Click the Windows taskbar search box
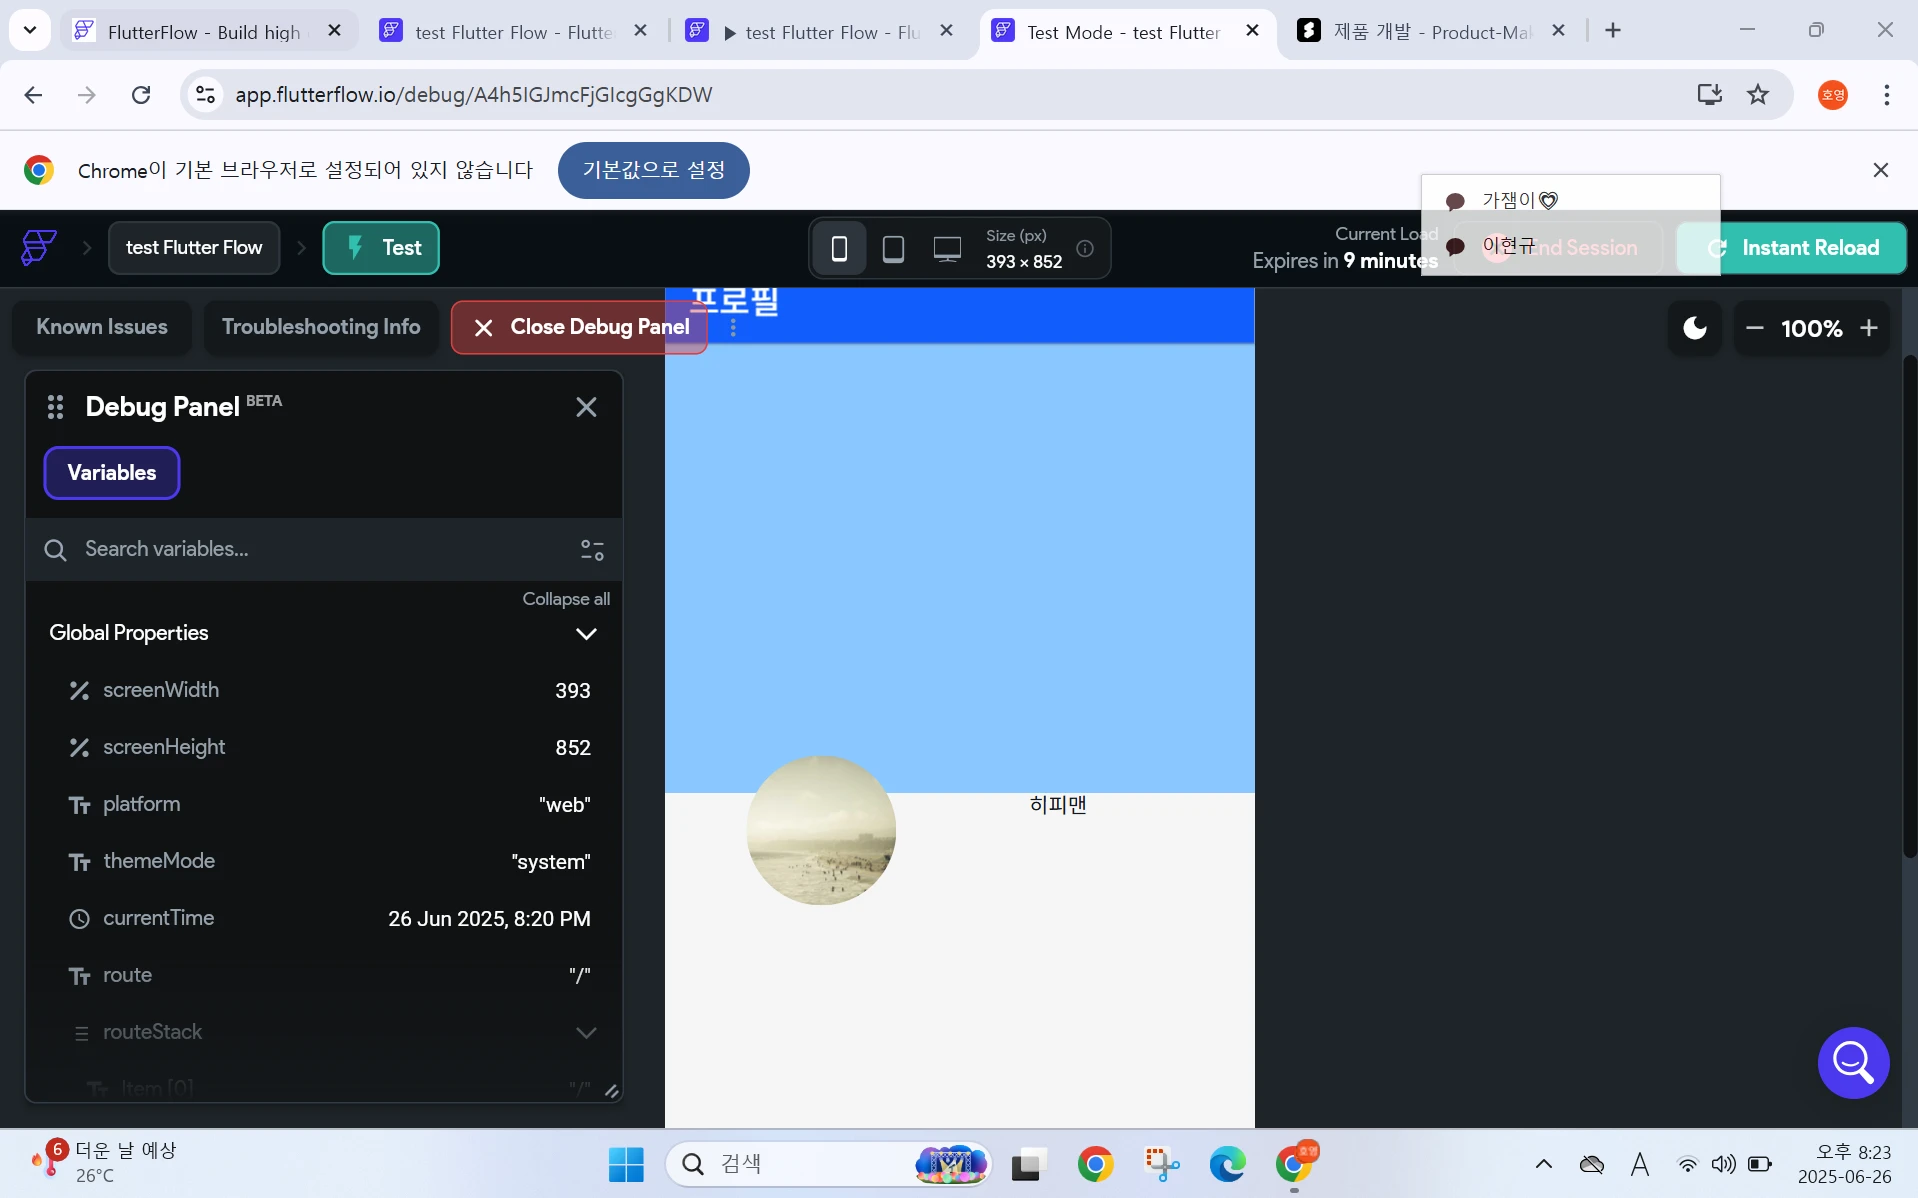 tap(828, 1164)
